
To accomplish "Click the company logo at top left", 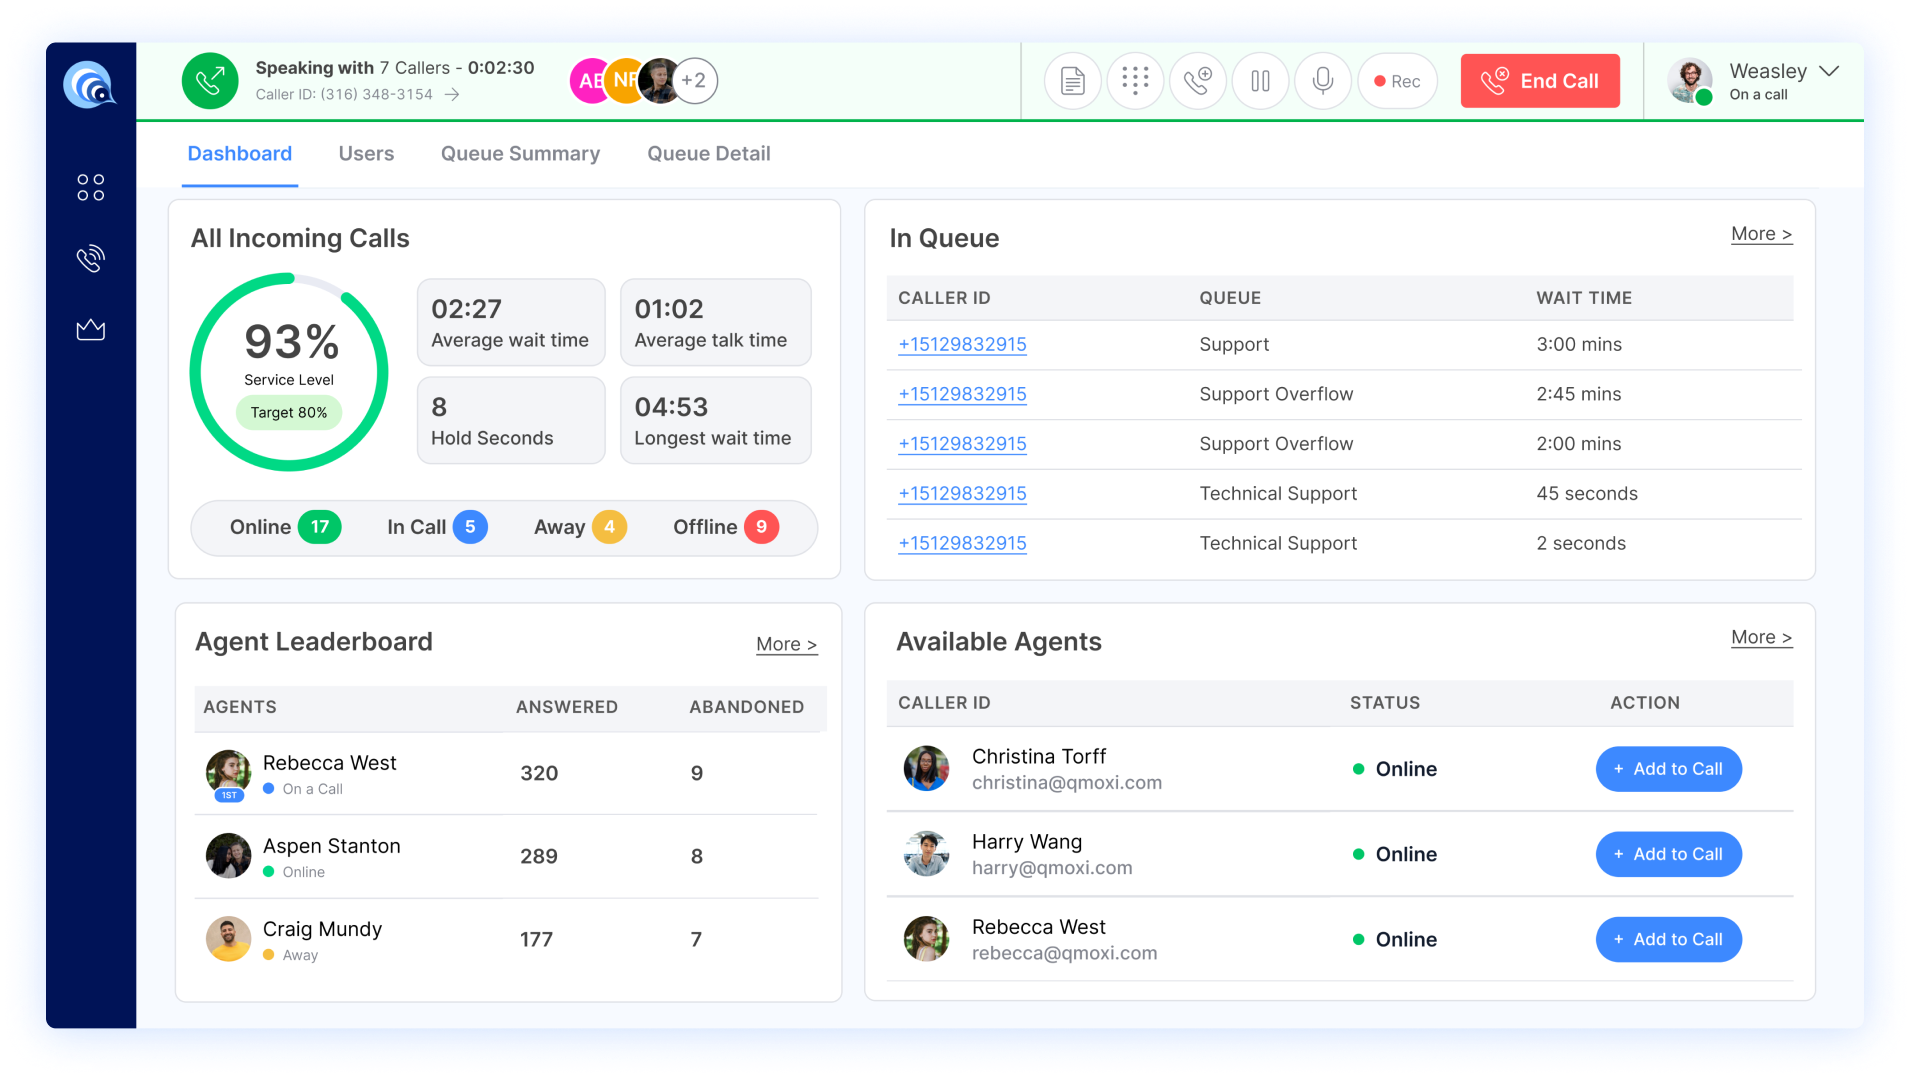I will coord(90,84).
